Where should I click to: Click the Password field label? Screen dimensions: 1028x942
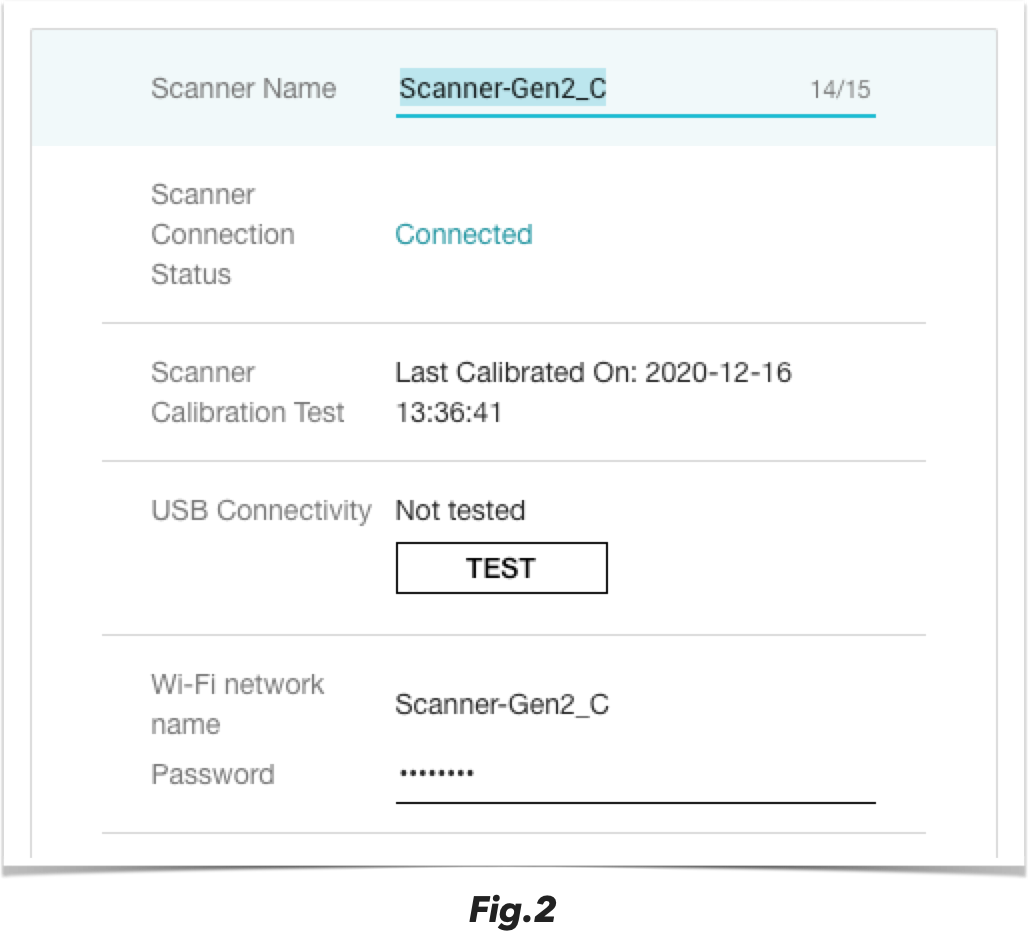click(212, 775)
